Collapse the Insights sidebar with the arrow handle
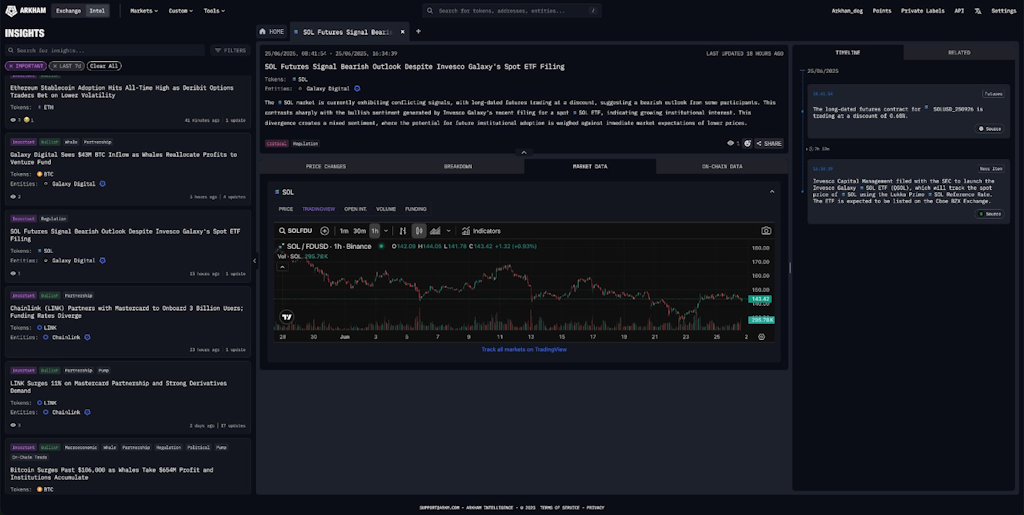This screenshot has width=1024, height=515. 255,261
